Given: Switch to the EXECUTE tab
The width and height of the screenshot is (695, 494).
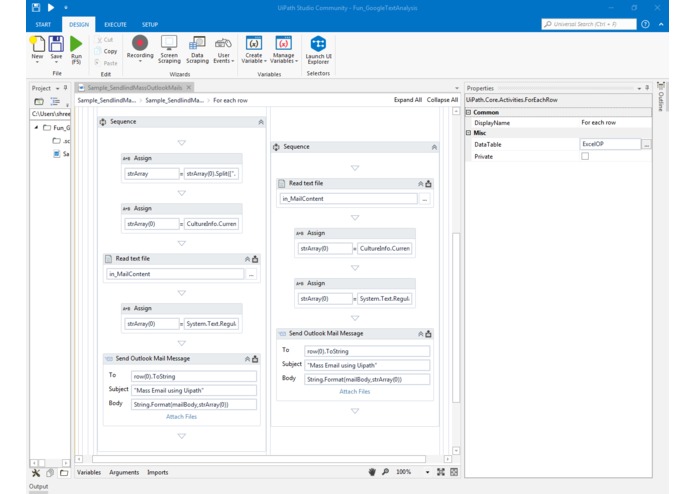Looking at the screenshot, I should [x=115, y=24].
